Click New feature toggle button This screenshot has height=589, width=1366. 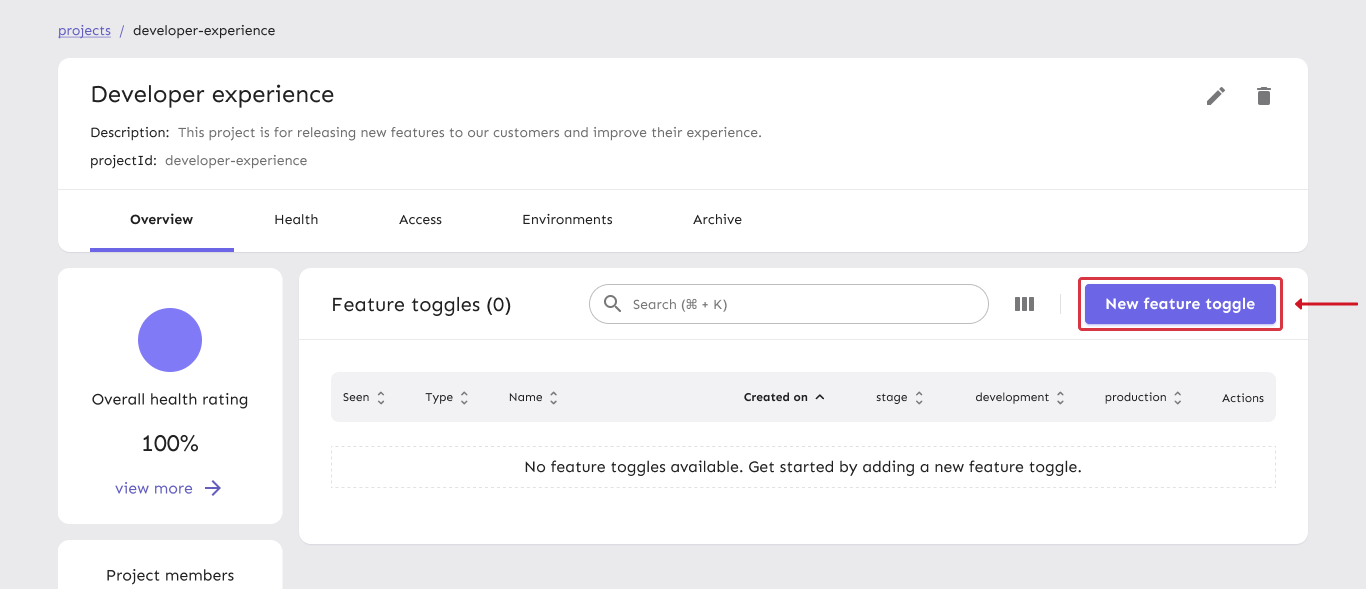(1180, 304)
